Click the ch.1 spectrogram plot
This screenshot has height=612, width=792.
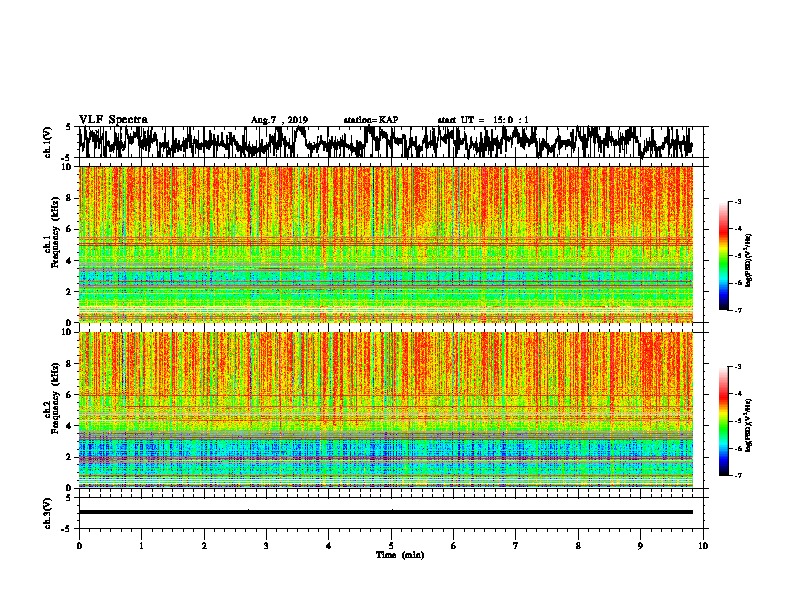[386, 244]
